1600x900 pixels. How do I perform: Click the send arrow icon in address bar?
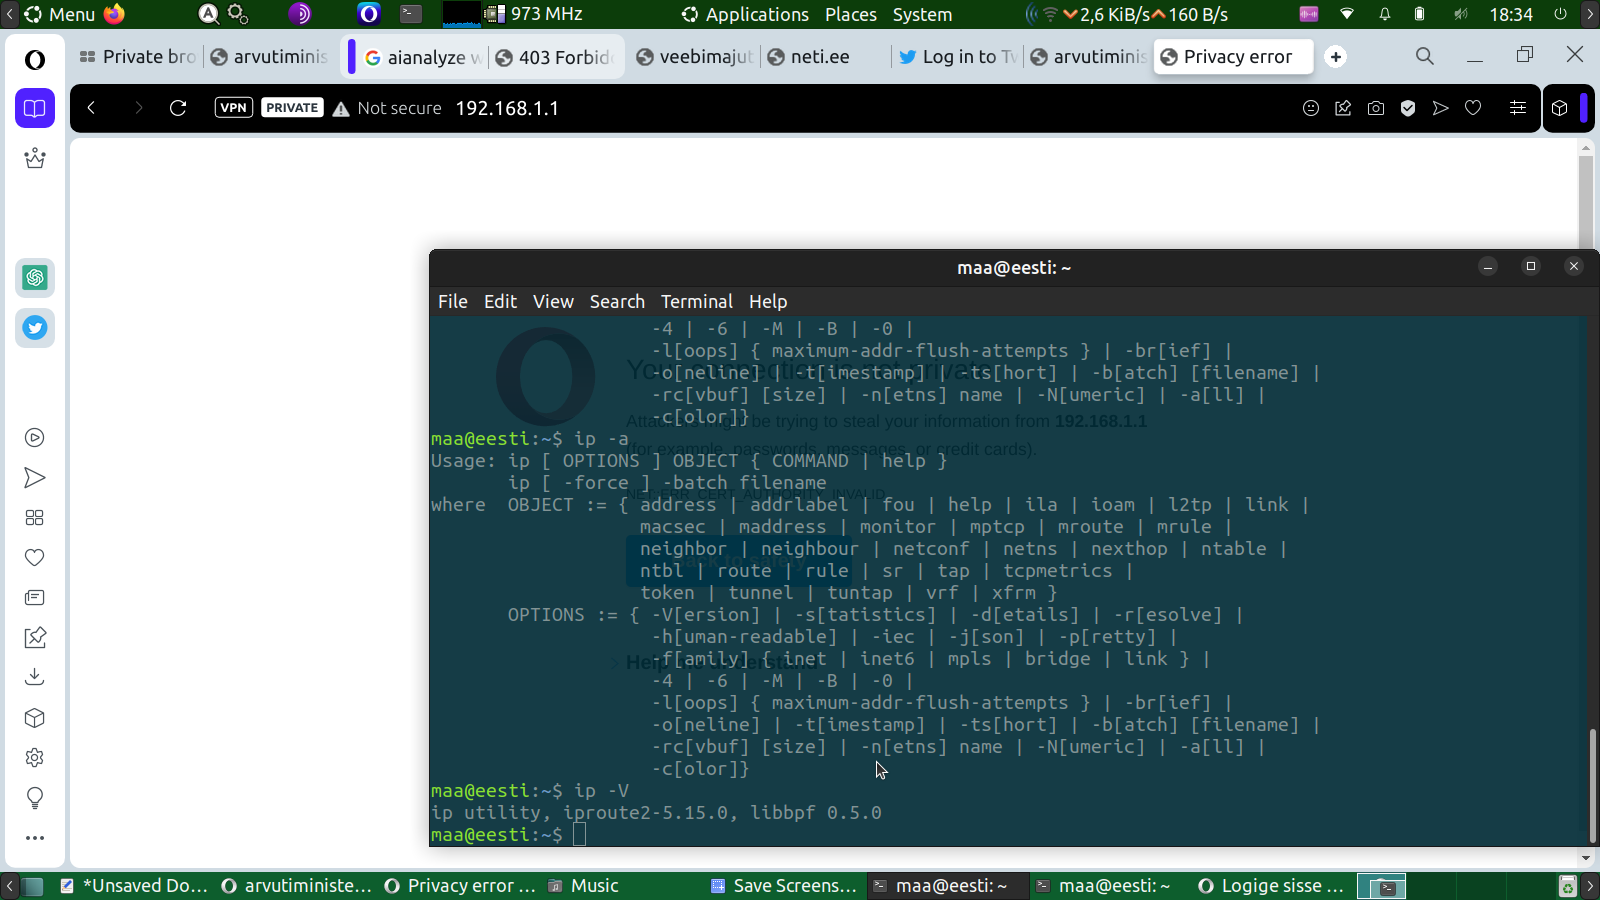pyautogui.click(x=1440, y=108)
